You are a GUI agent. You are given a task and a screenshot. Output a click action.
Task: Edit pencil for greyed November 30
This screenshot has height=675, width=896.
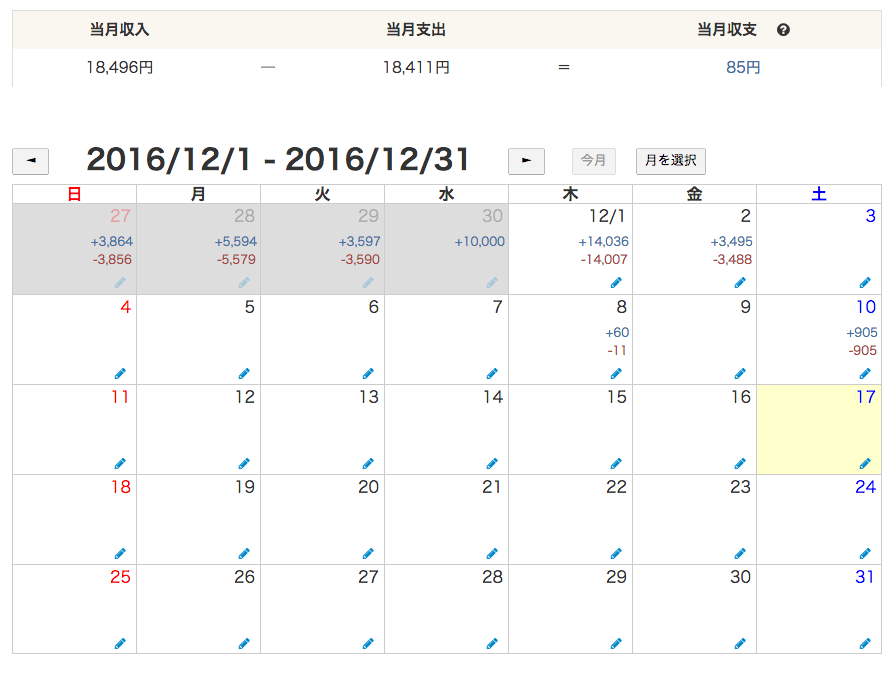point(492,282)
